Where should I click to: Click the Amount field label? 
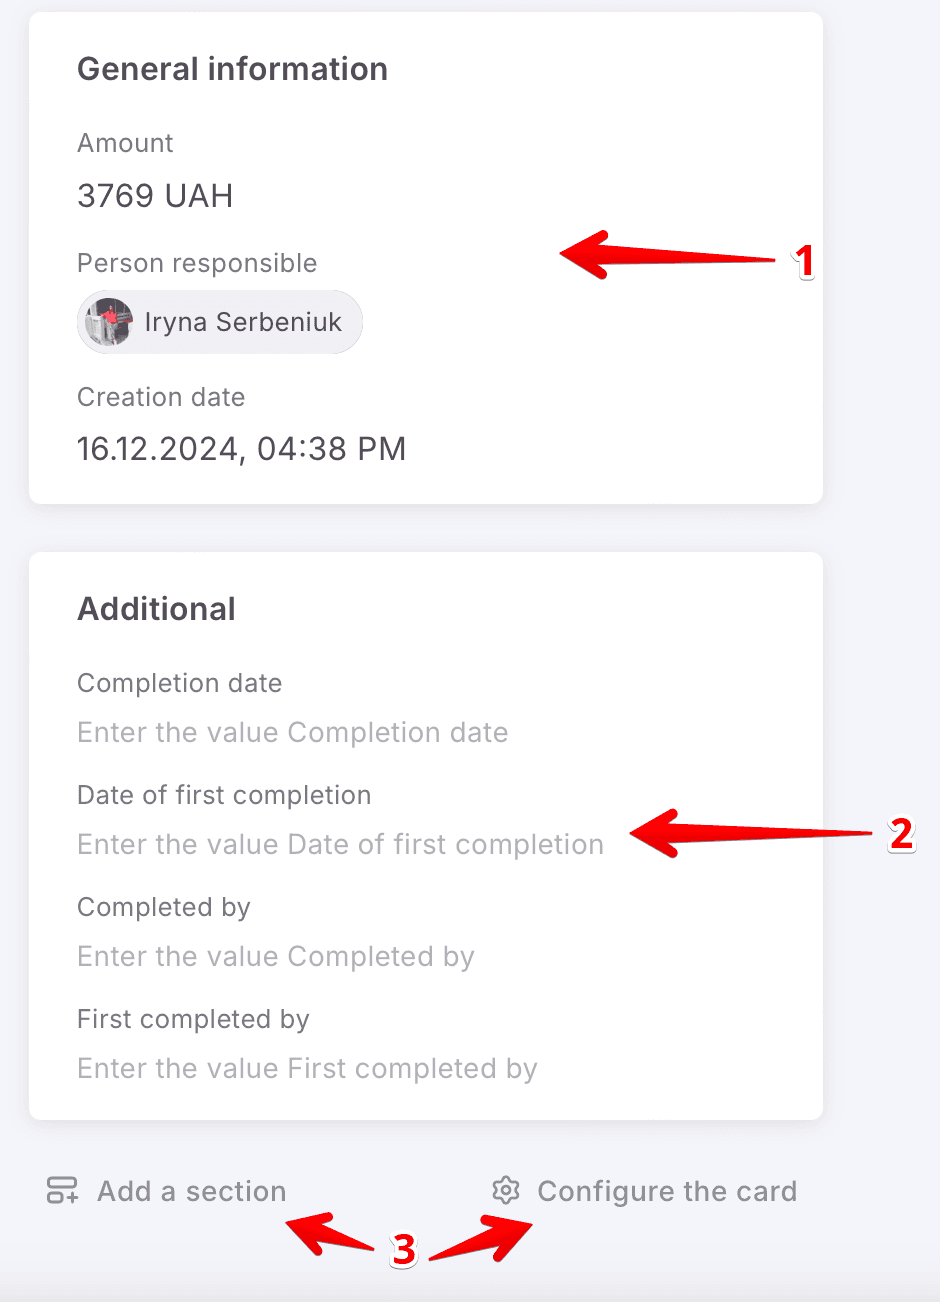click(125, 143)
